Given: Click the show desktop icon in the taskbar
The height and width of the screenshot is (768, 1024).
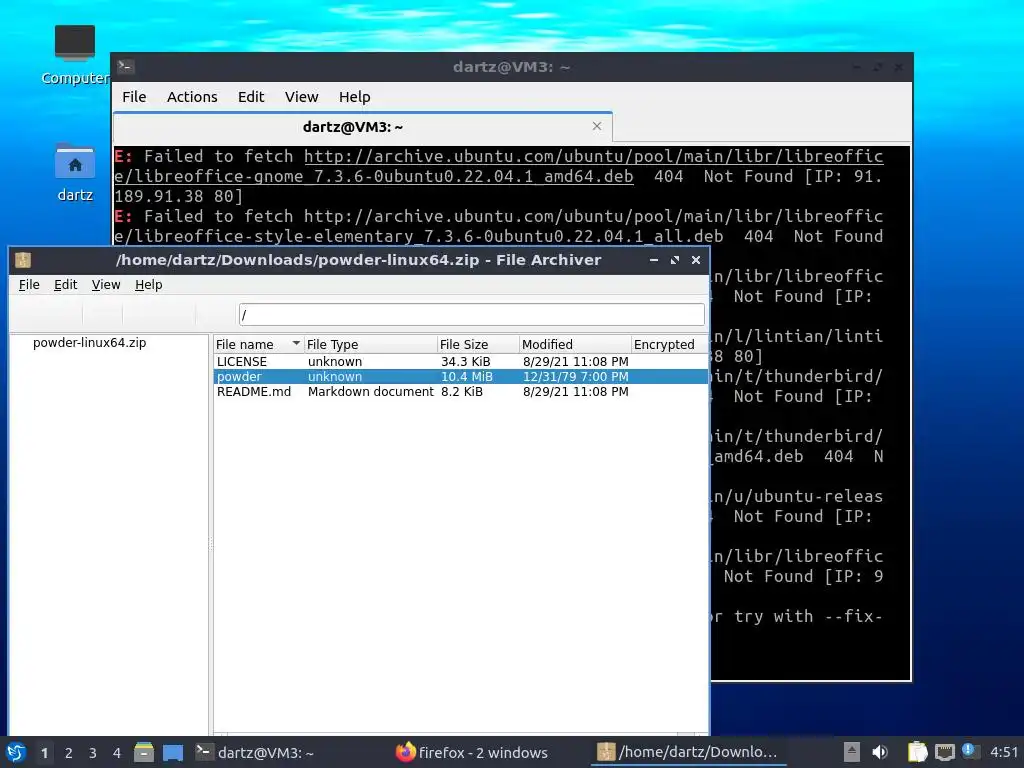Looking at the screenshot, I should 172,752.
